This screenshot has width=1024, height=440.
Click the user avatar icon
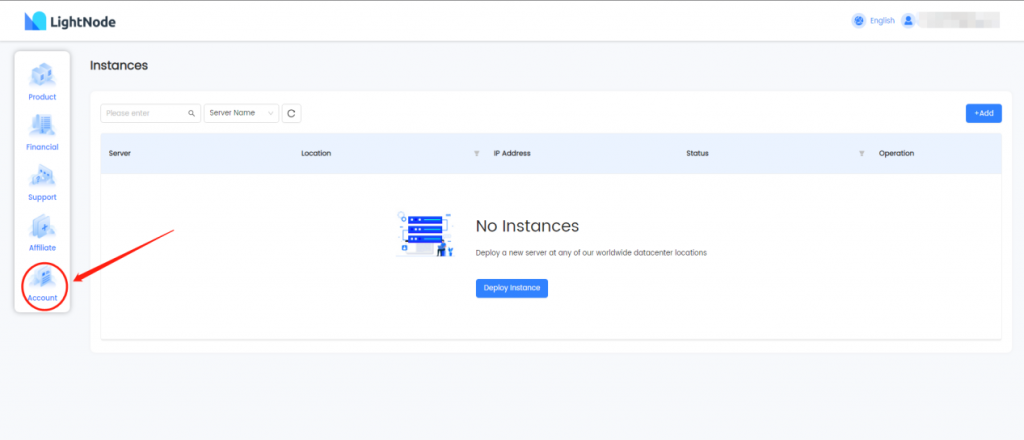(x=908, y=20)
